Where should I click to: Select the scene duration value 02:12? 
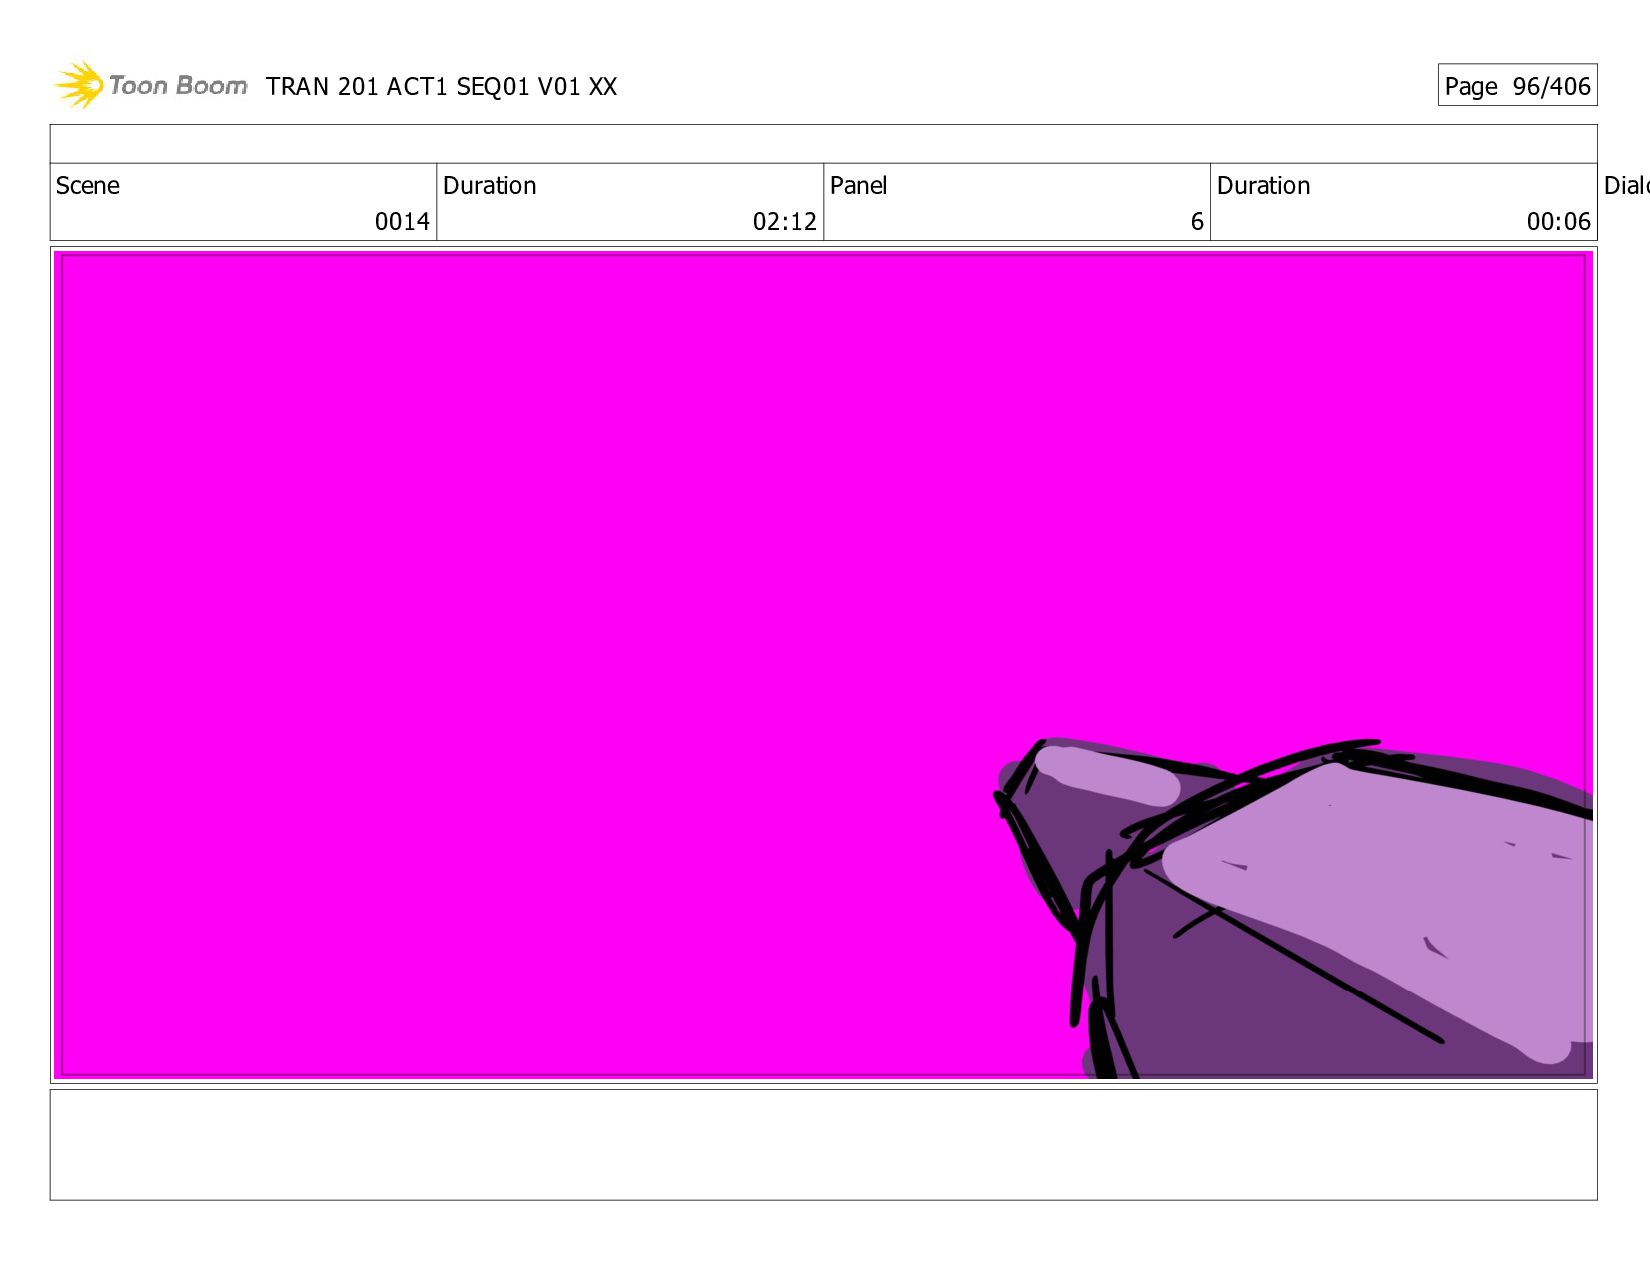pyautogui.click(x=785, y=222)
